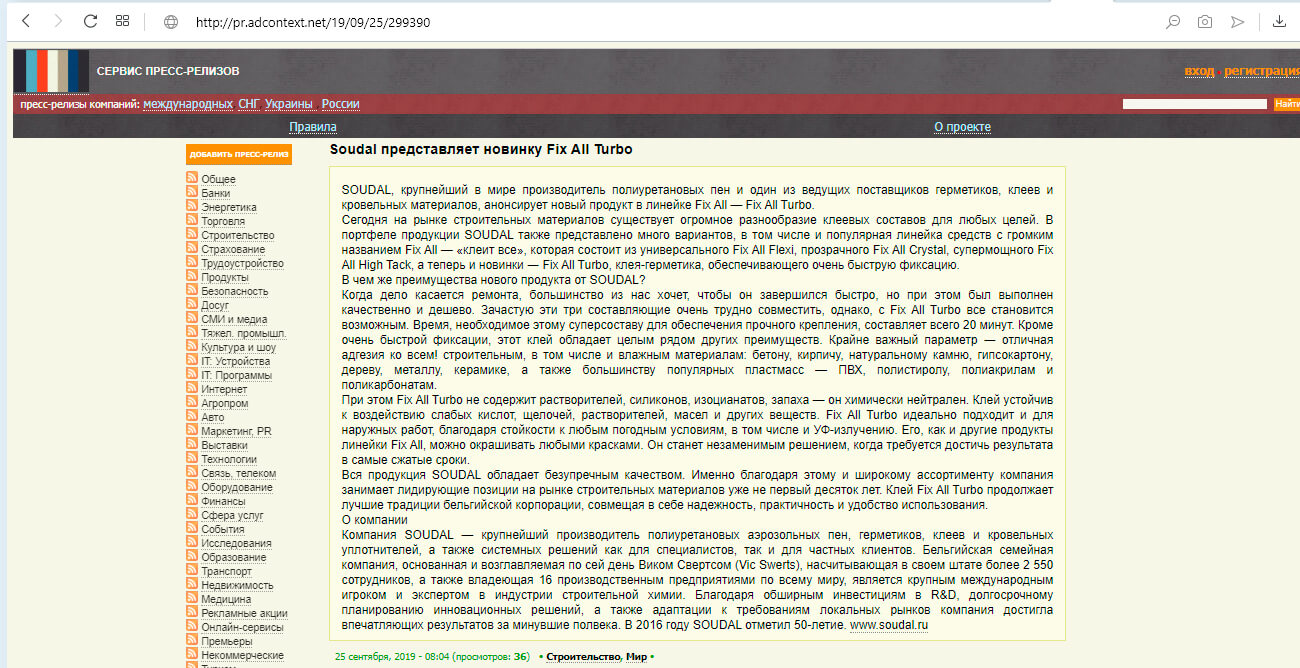Click the site search input field

click(1194, 104)
